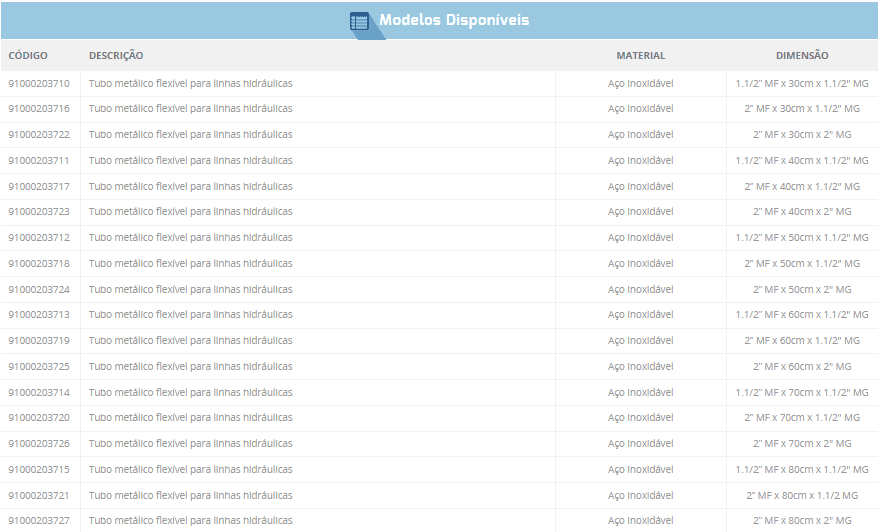
Task: Click dimension 1.1/2" MF x 50cm x 1.1/2" MG
Action: click(802, 238)
